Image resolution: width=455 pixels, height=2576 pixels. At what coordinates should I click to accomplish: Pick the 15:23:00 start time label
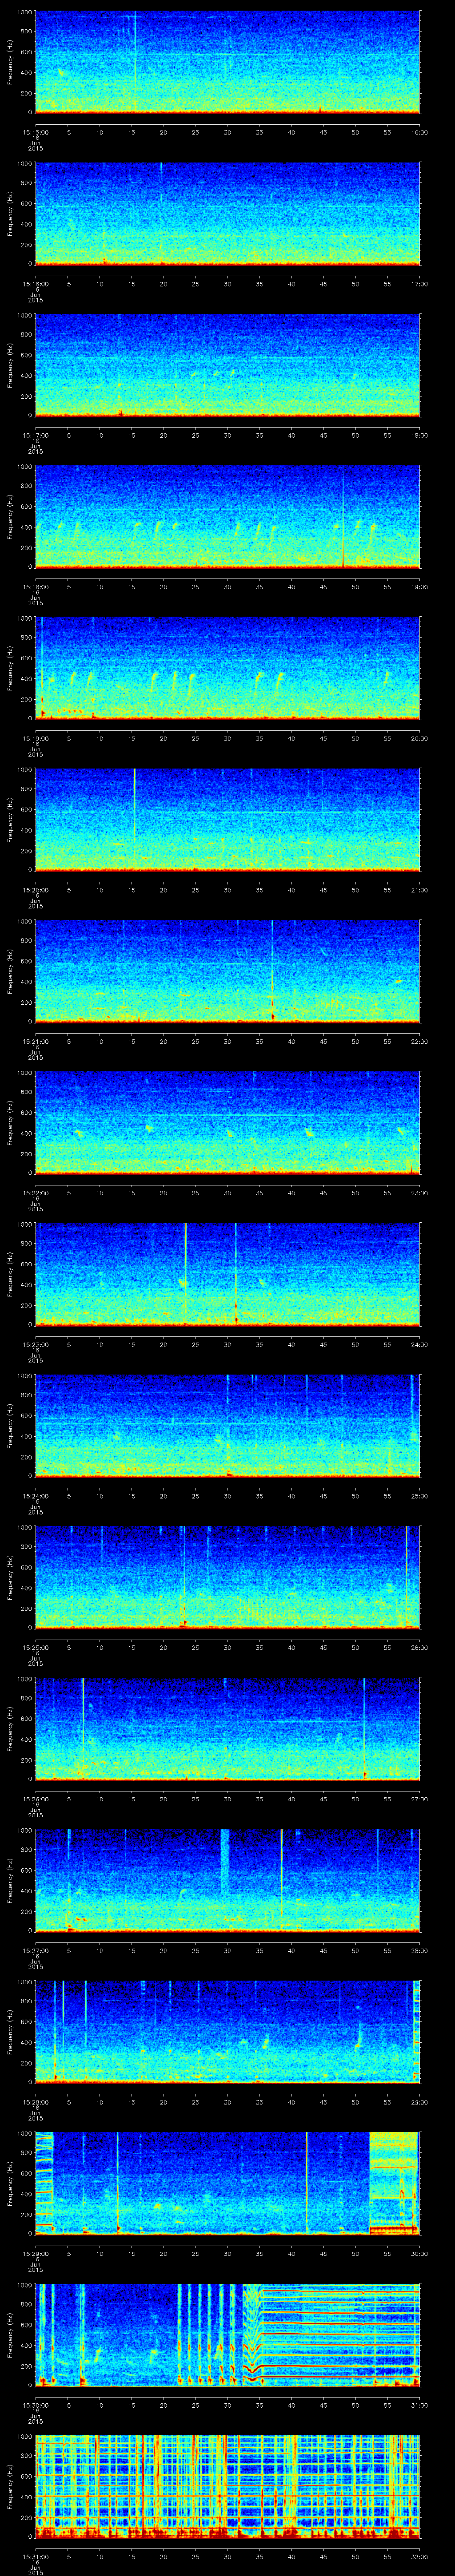(35, 1344)
